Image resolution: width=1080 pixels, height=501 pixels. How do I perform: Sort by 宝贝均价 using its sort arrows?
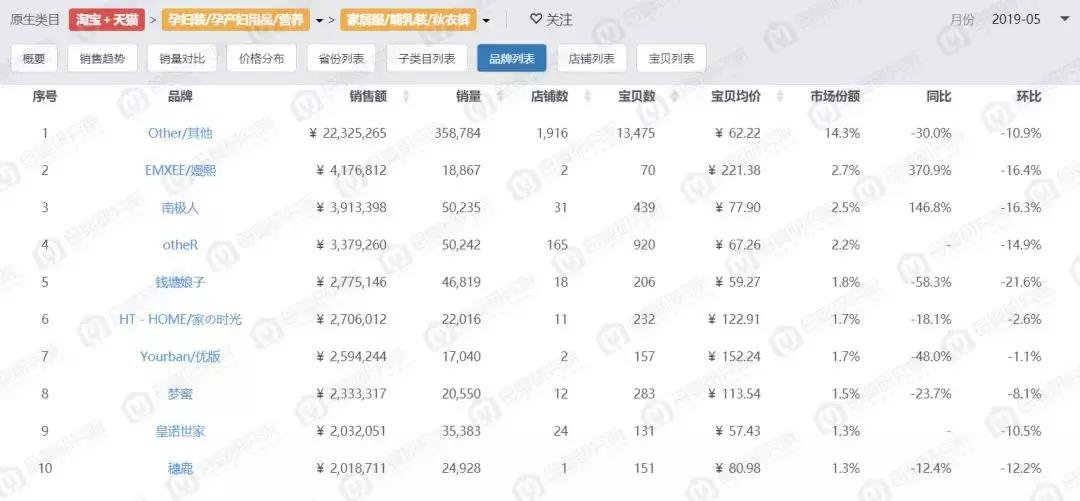tap(780, 97)
